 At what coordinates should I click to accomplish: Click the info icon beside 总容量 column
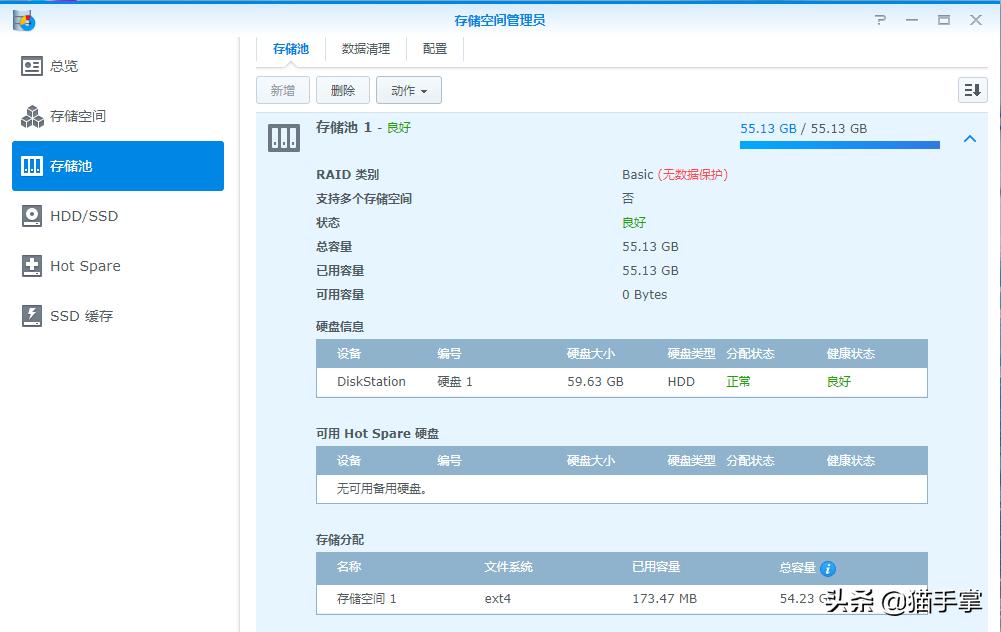[828, 567]
